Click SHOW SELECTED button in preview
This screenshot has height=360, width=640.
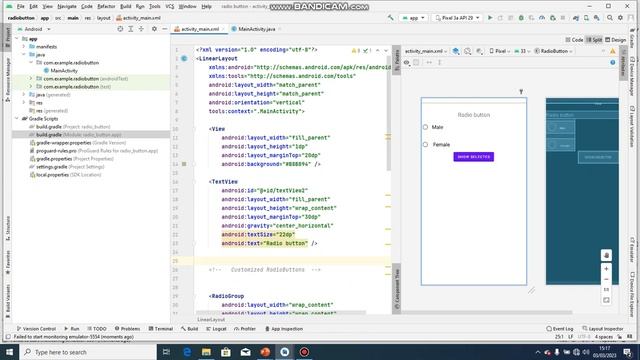(x=473, y=157)
